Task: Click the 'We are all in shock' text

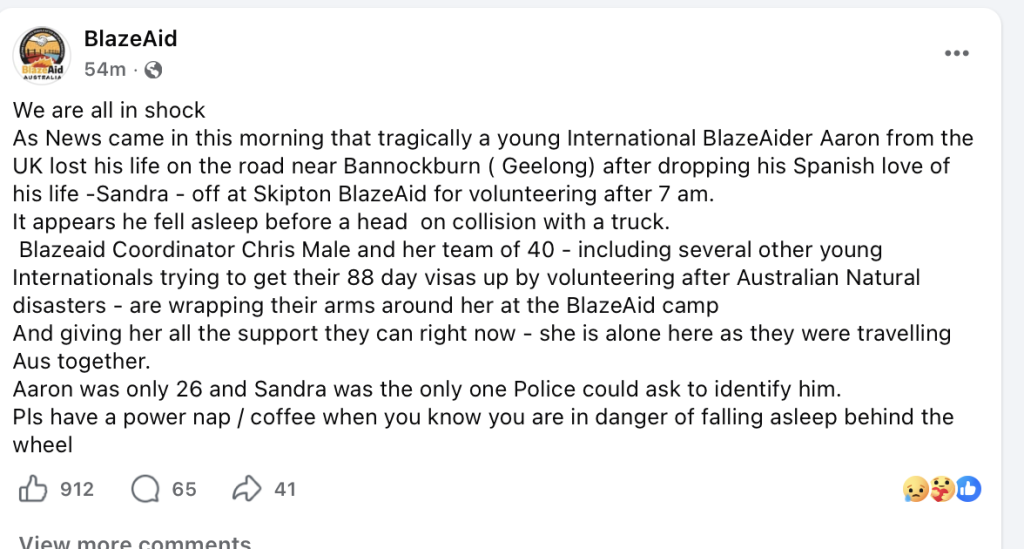Action: (109, 110)
